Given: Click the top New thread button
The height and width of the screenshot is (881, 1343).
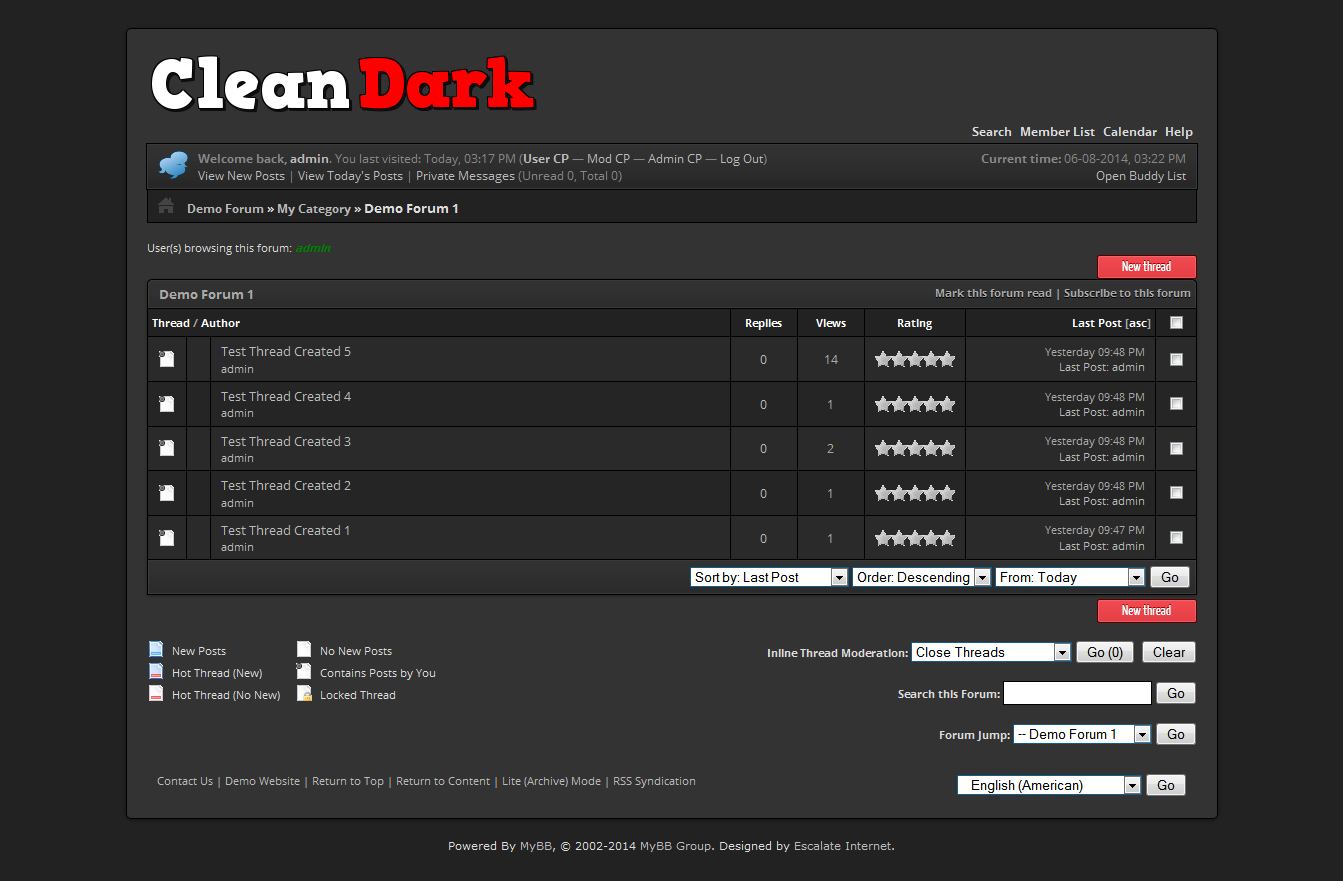Looking at the screenshot, I should coord(1146,267).
